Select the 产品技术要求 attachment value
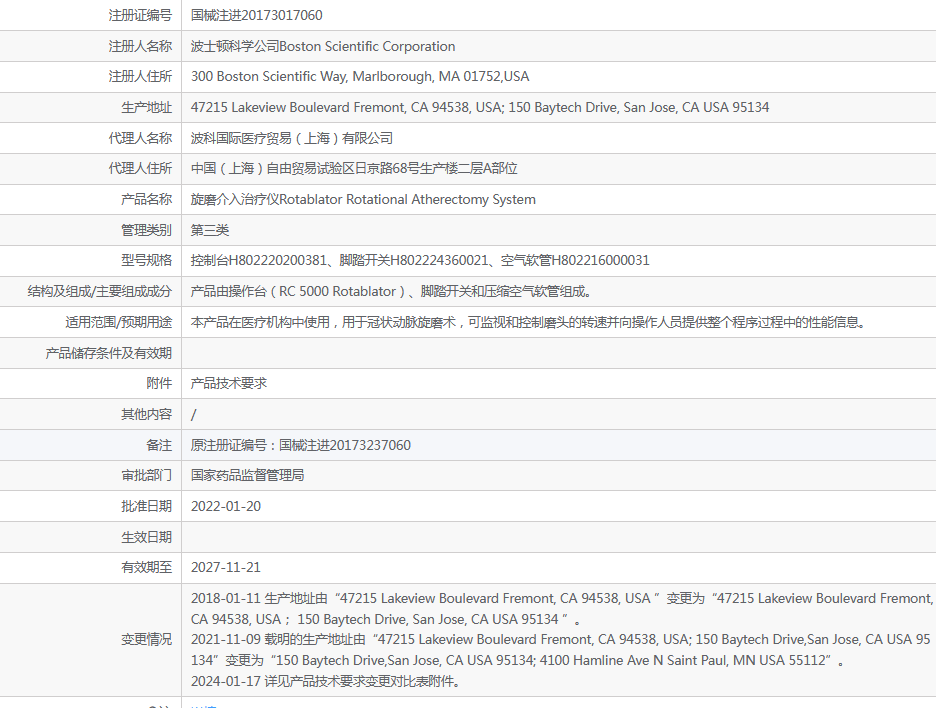 (229, 383)
